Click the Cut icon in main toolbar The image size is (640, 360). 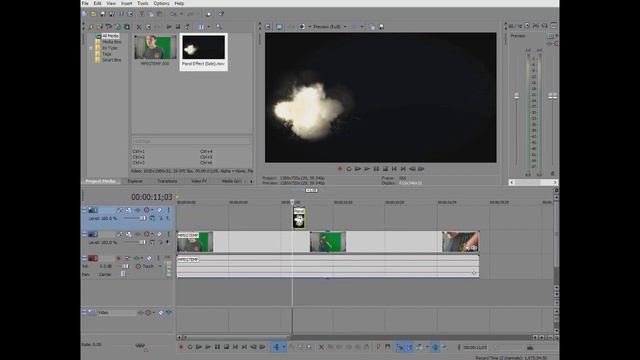tap(142, 14)
